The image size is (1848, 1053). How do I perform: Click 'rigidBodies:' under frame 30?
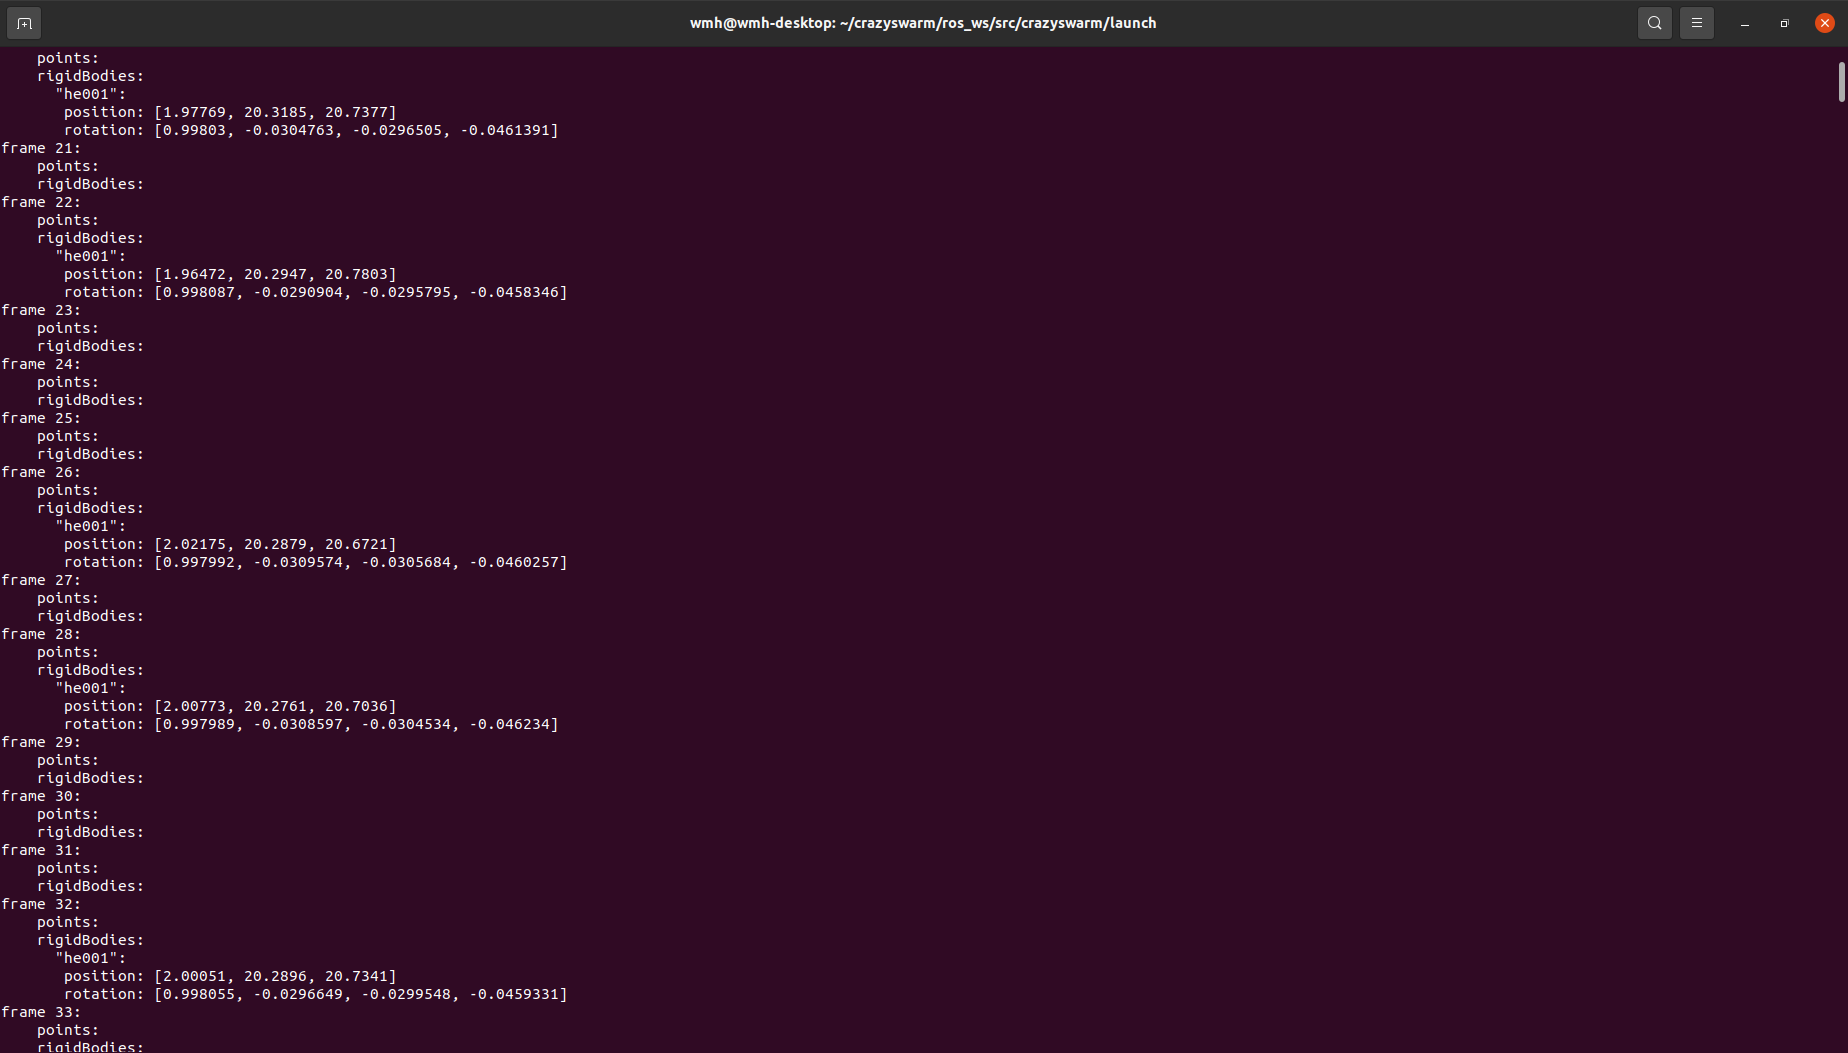(x=91, y=832)
